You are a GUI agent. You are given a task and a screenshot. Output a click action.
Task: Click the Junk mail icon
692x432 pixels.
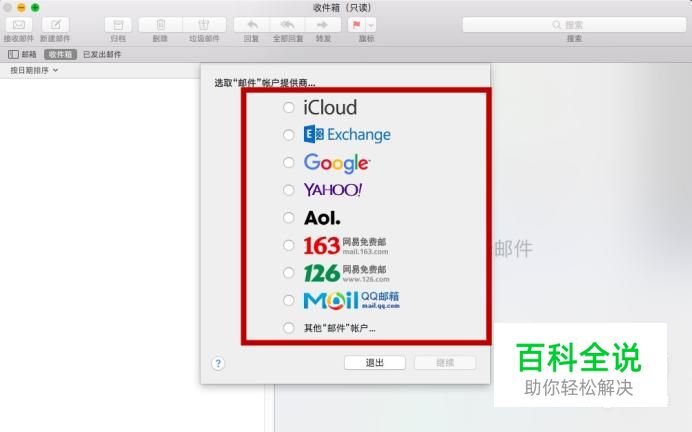(204, 25)
